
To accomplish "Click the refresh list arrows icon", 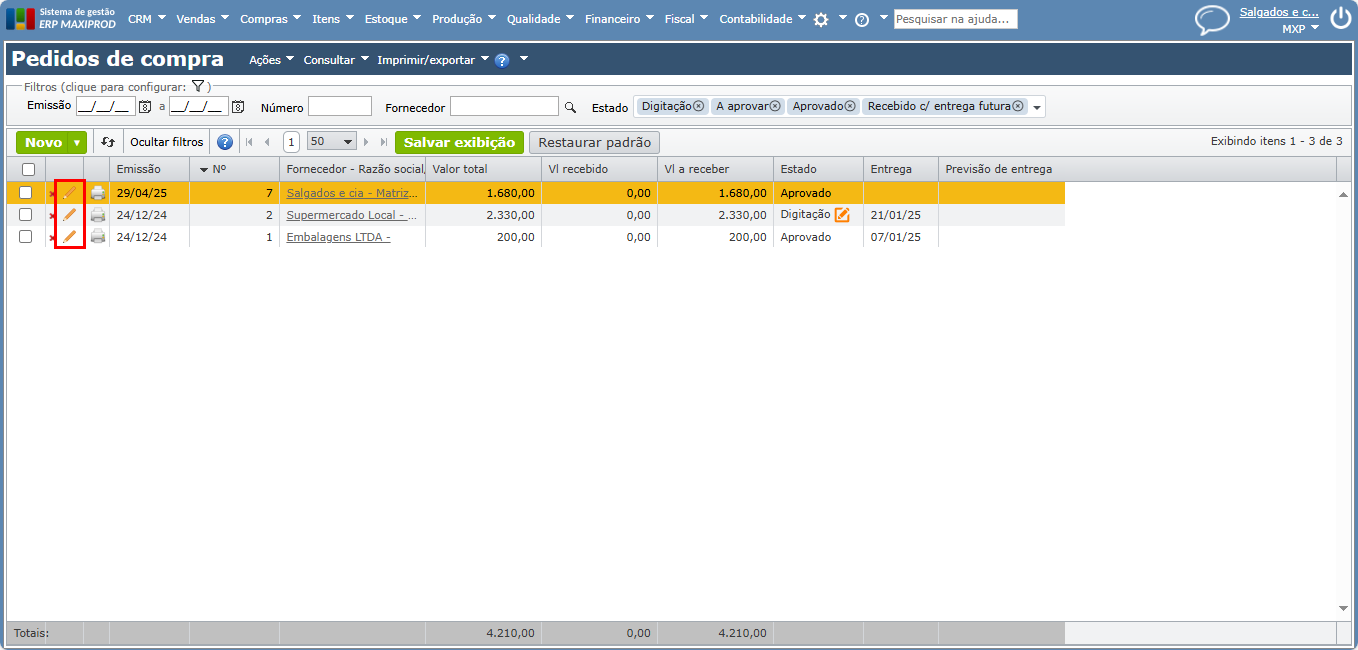I will pos(108,142).
